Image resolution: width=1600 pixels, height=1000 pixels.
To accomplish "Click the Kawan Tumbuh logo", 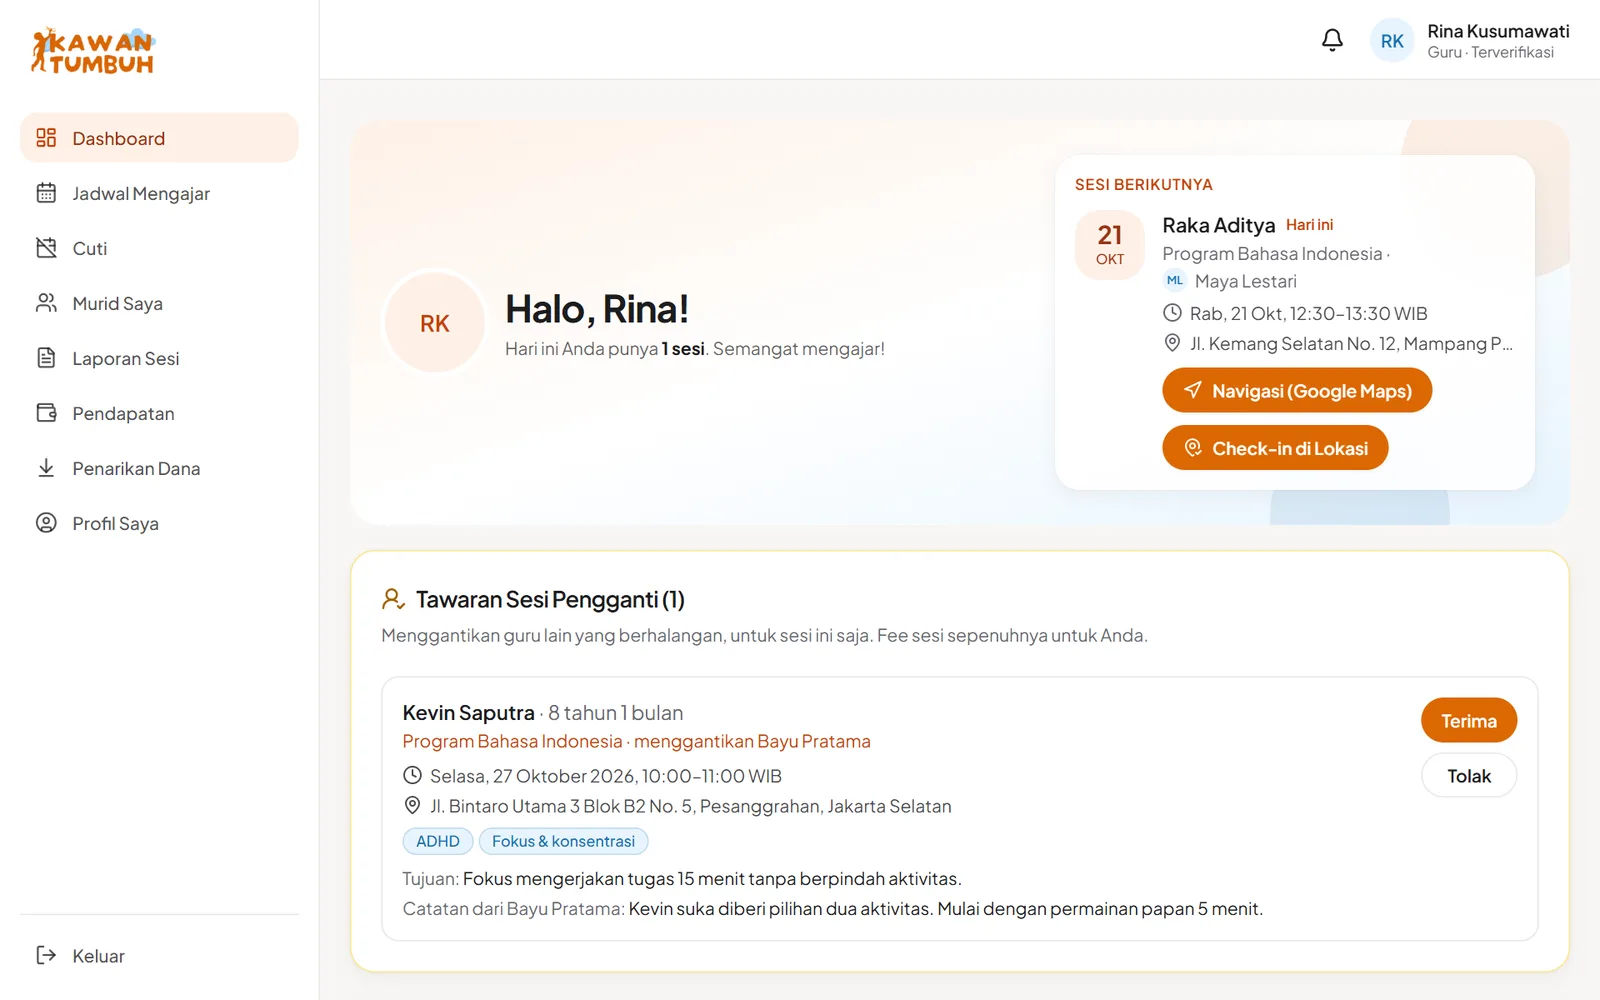I will pos(93,51).
